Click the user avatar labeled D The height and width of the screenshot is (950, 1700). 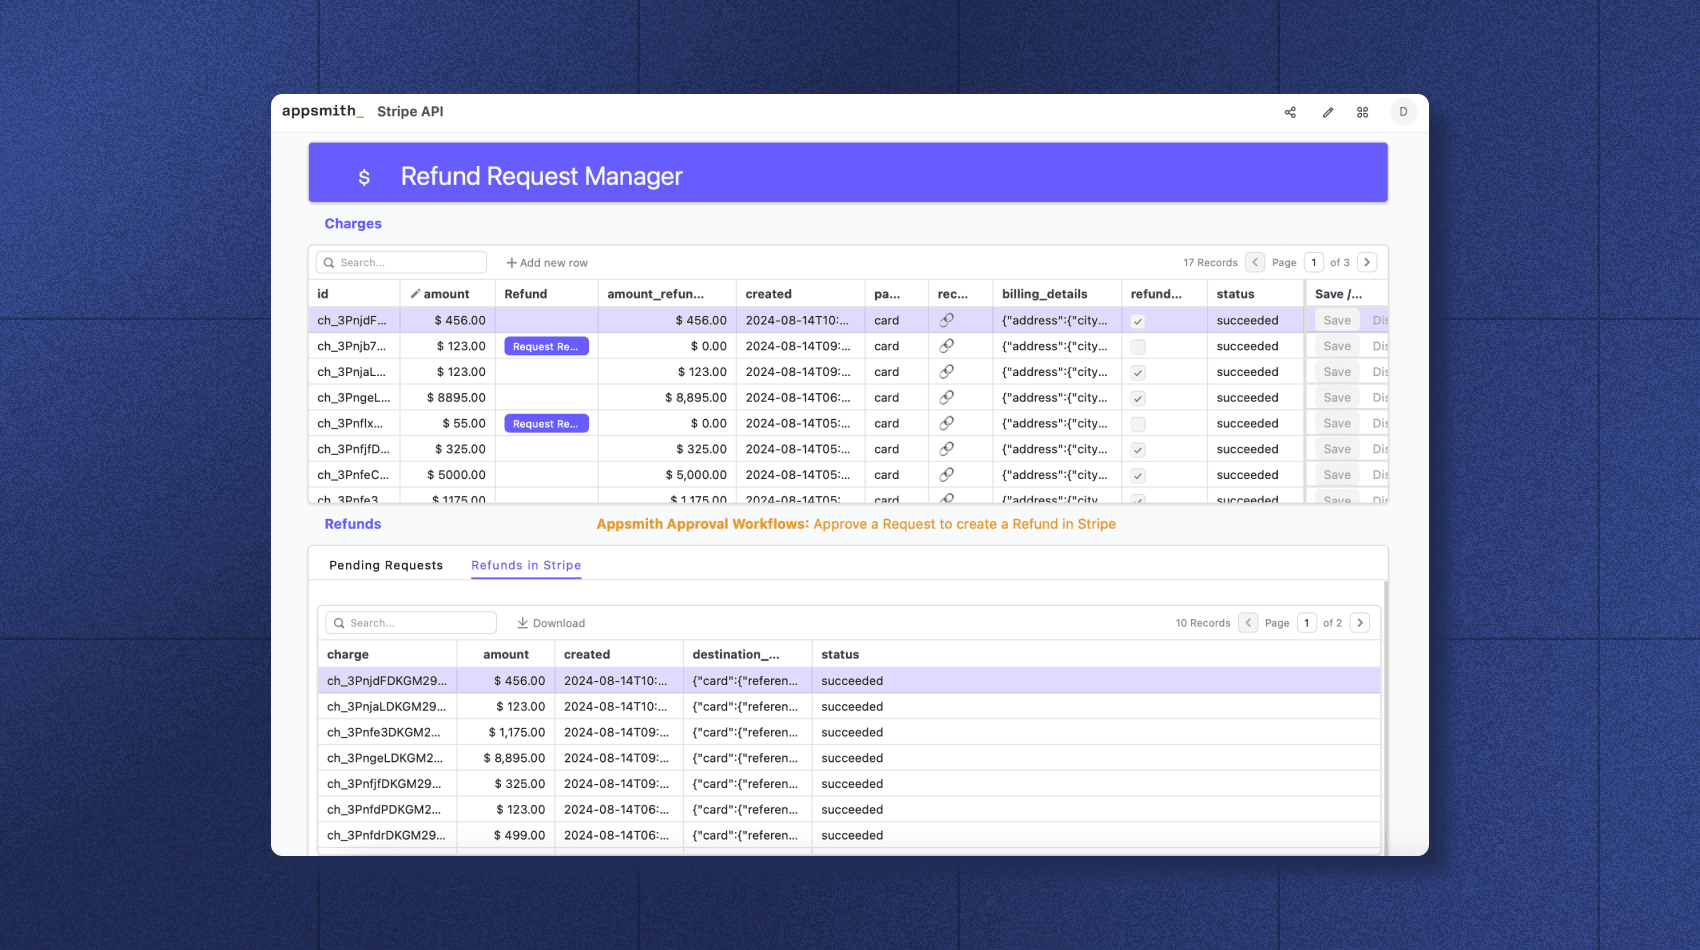pos(1403,112)
